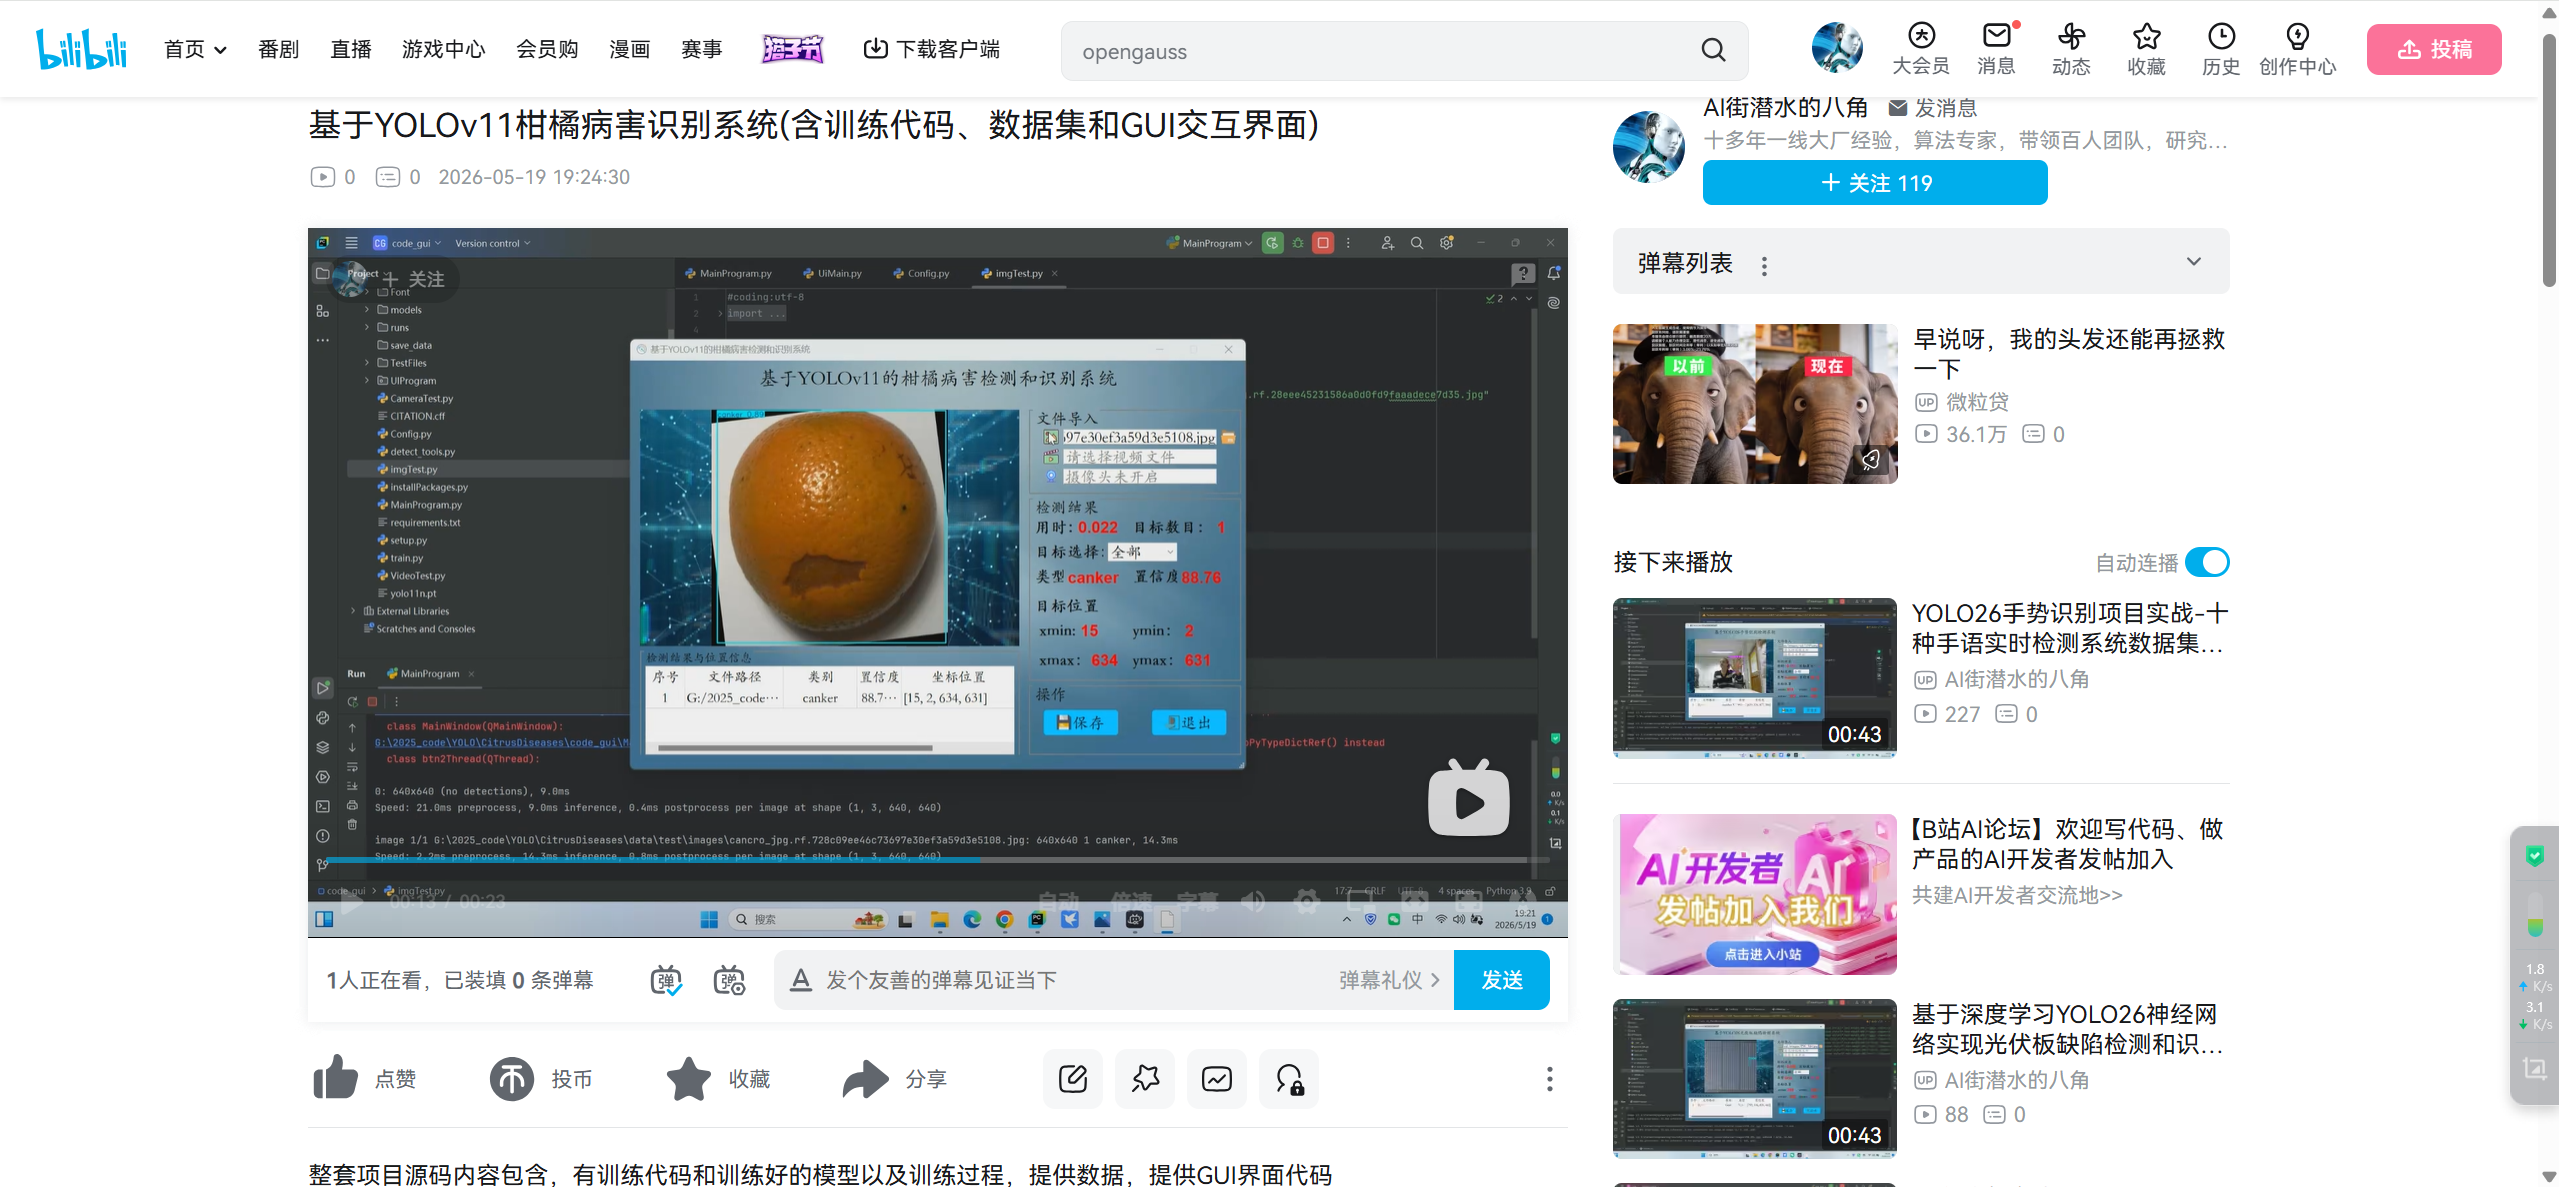This screenshot has width=2559, height=1187.
Task: Open the elephant hair ad thumbnail
Action: [x=1754, y=403]
